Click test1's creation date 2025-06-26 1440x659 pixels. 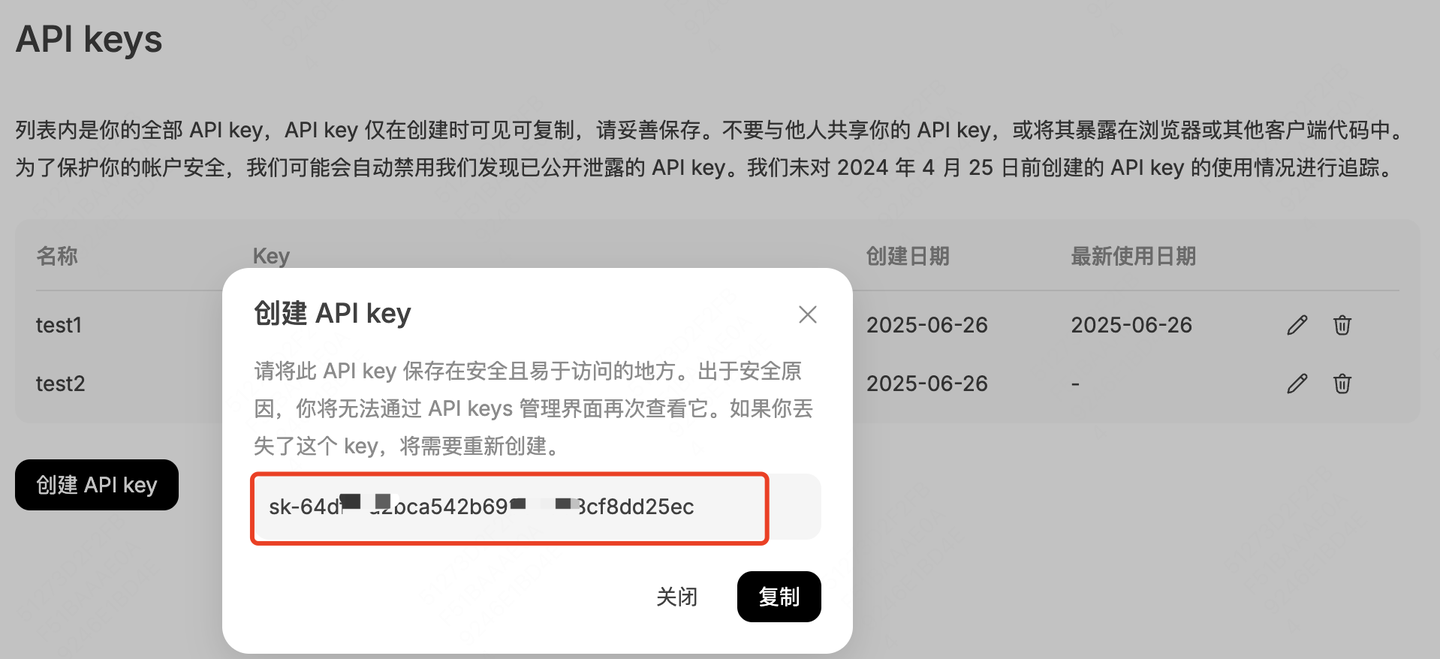click(x=927, y=325)
